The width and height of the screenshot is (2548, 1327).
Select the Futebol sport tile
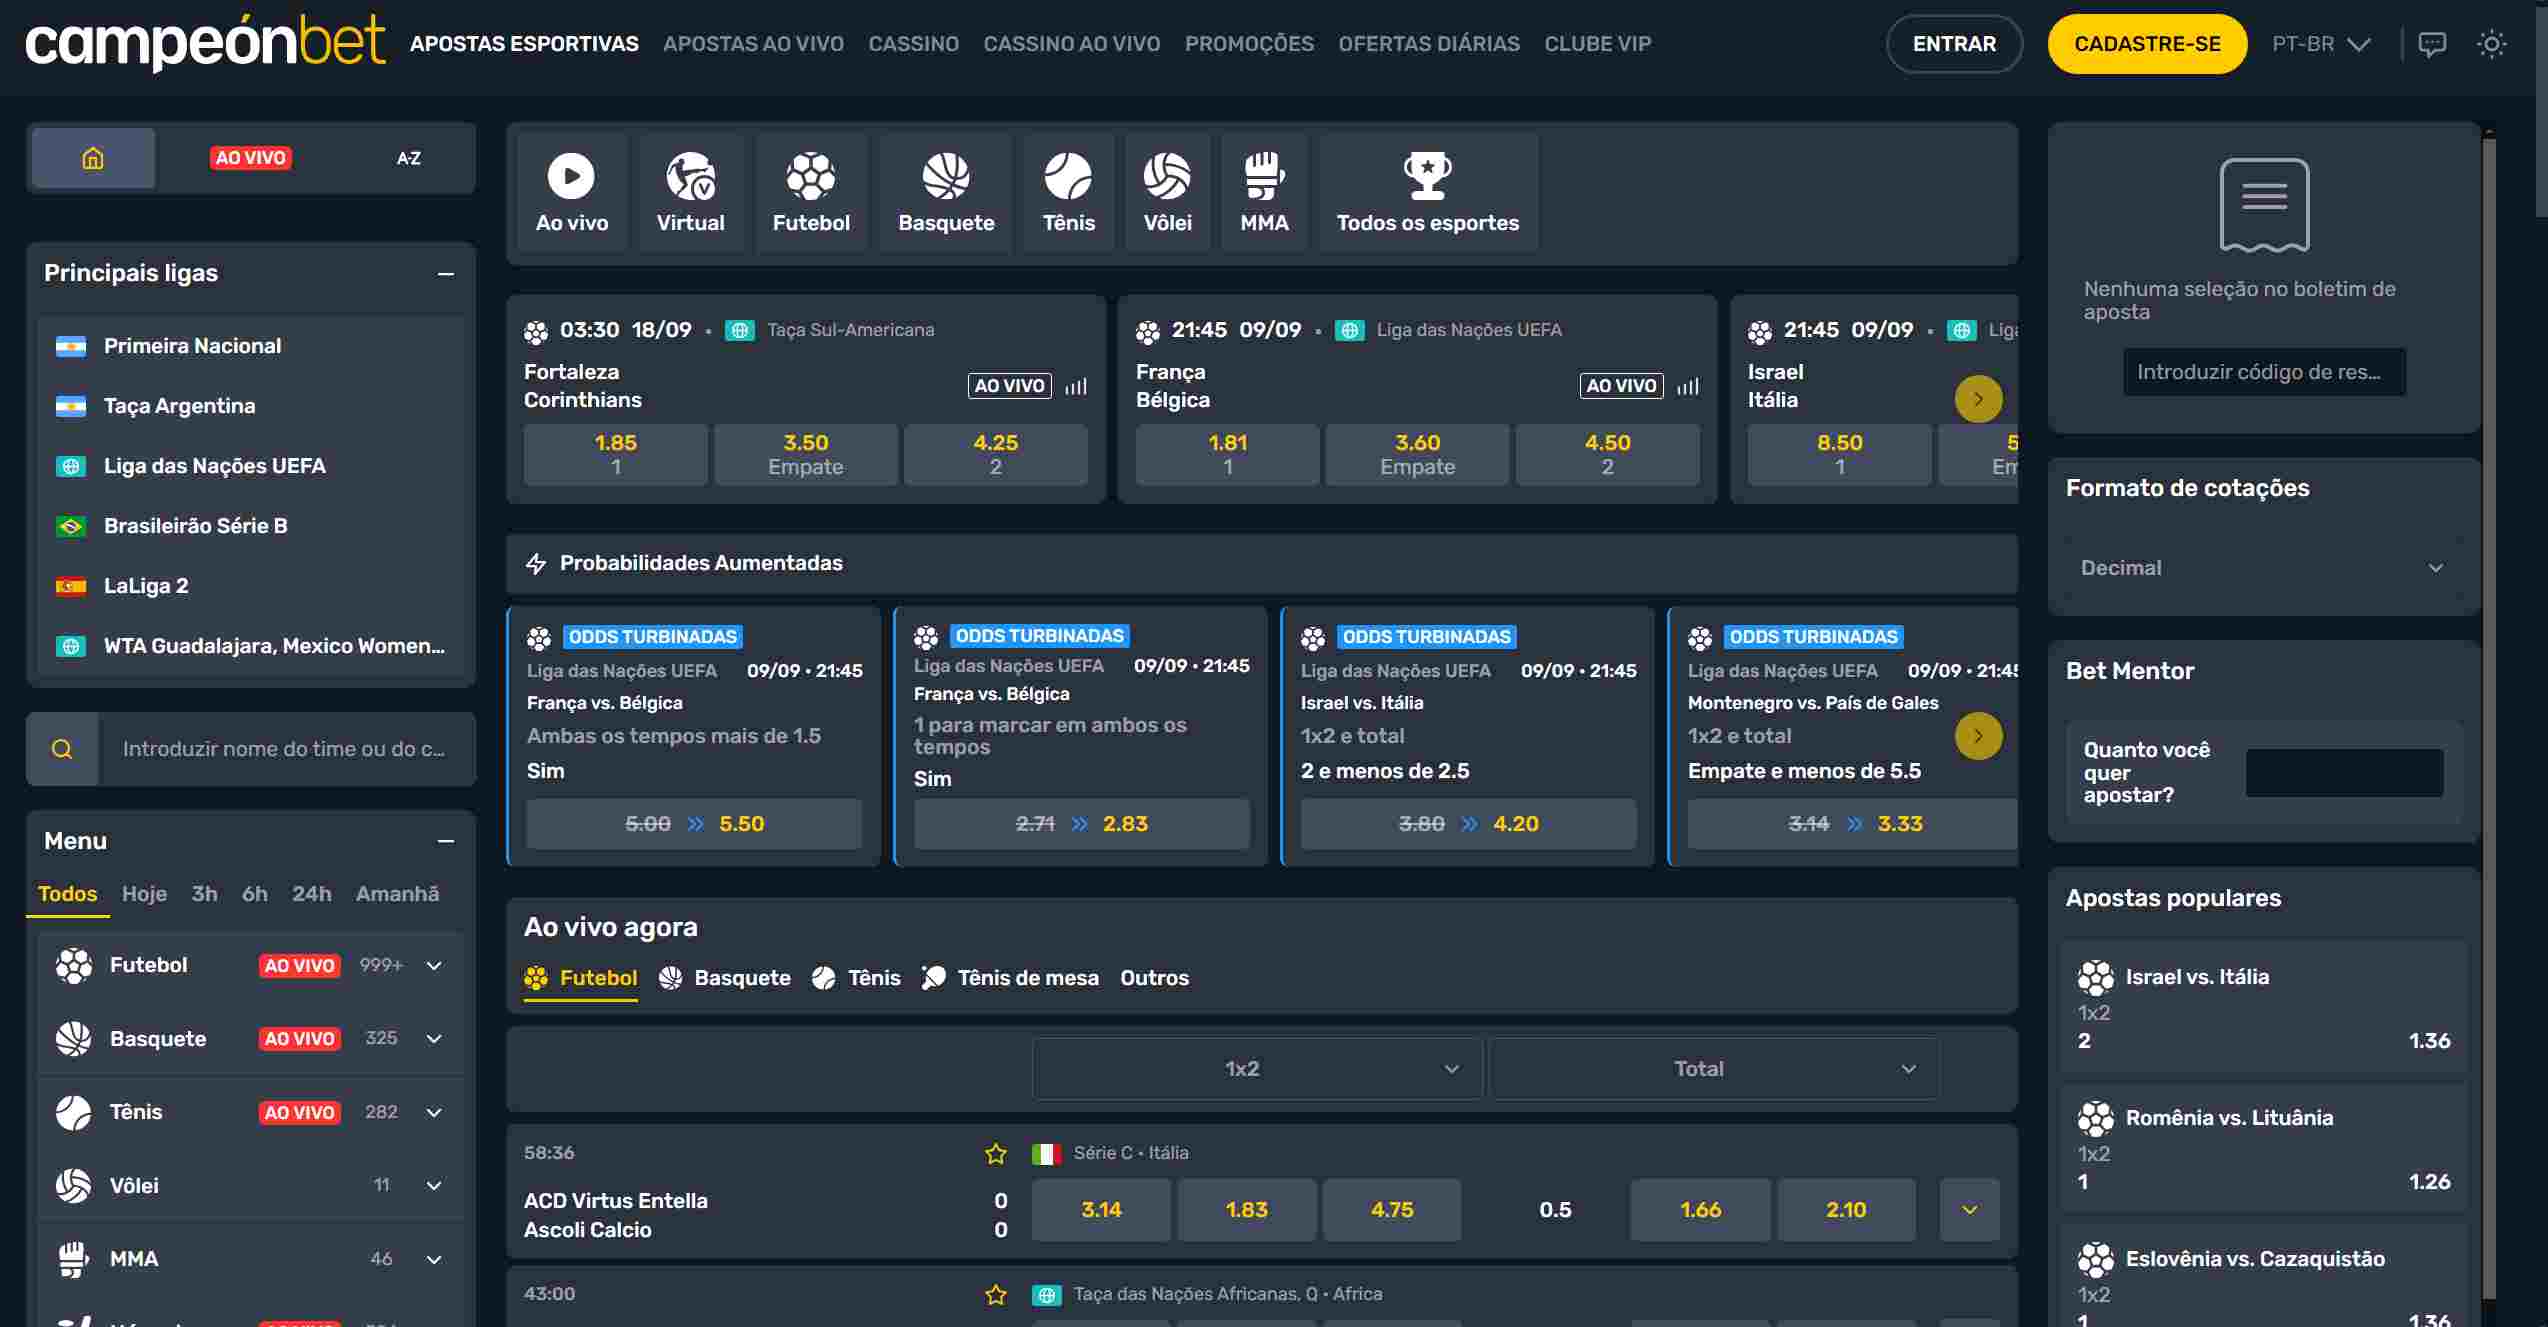click(x=811, y=193)
